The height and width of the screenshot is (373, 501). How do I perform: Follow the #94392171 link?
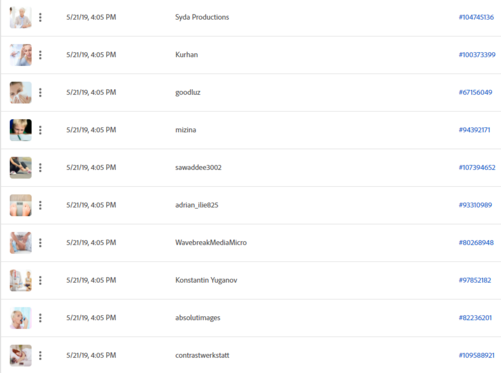pyautogui.click(x=474, y=130)
